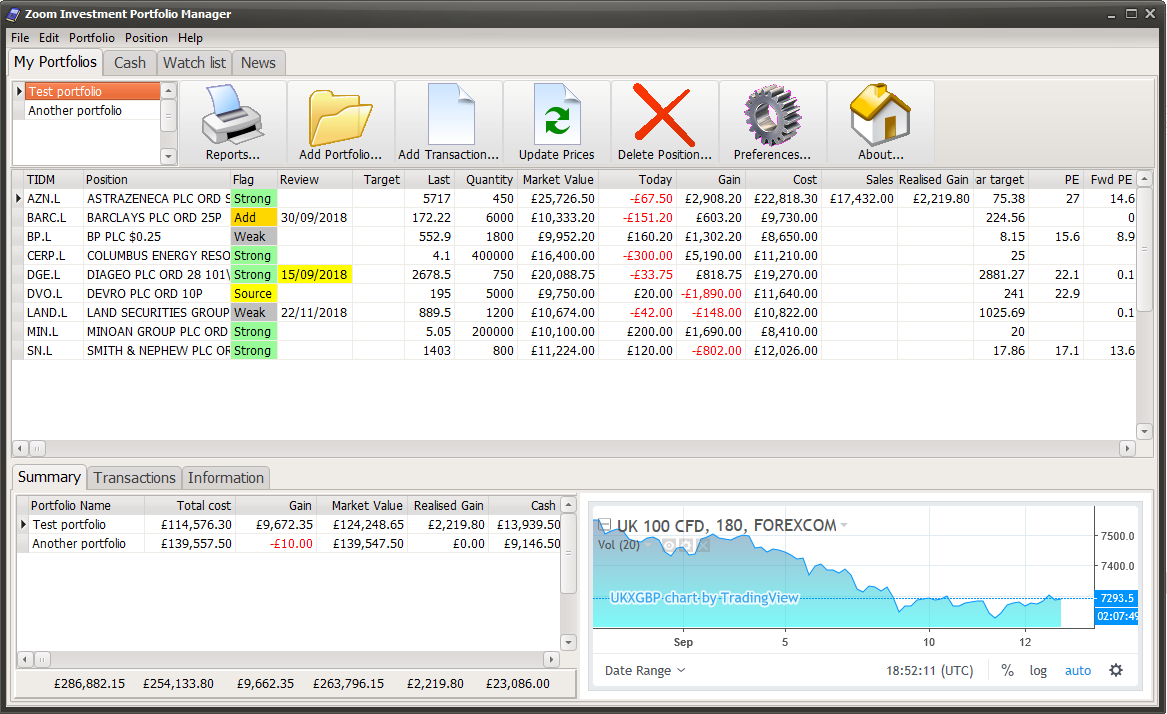Open the Portfolio menu
Screen dimensions: 1167x714
[x=91, y=37]
